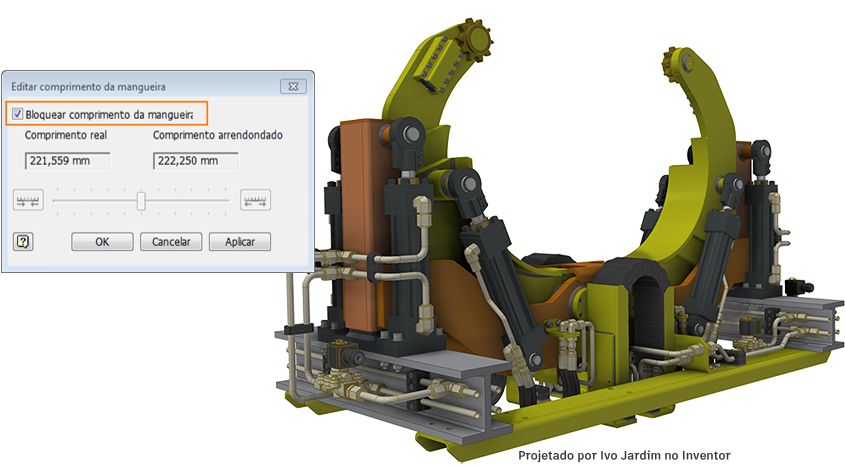Close the Editar comprimento da mangueira dialog
Screen dimensions: 845x466
tap(293, 86)
